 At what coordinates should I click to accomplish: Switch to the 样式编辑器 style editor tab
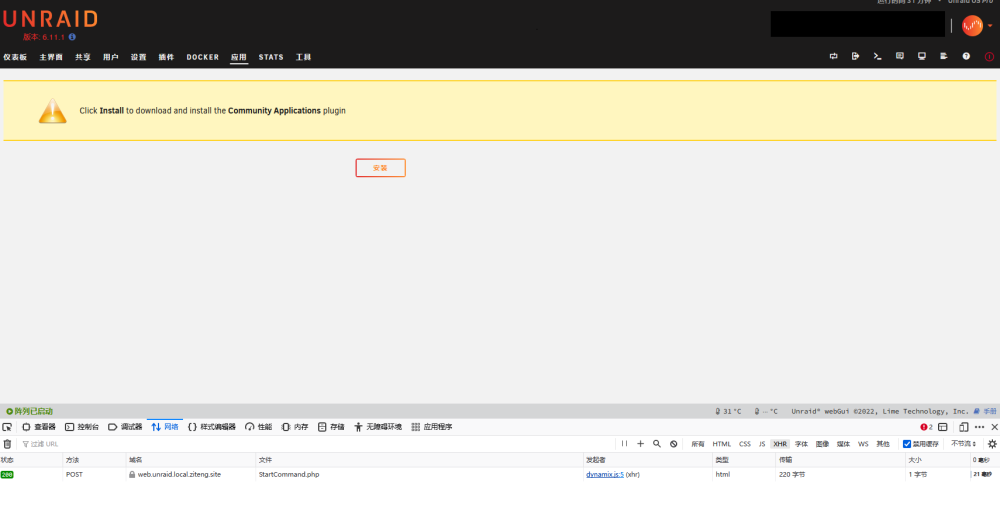tap(212, 427)
